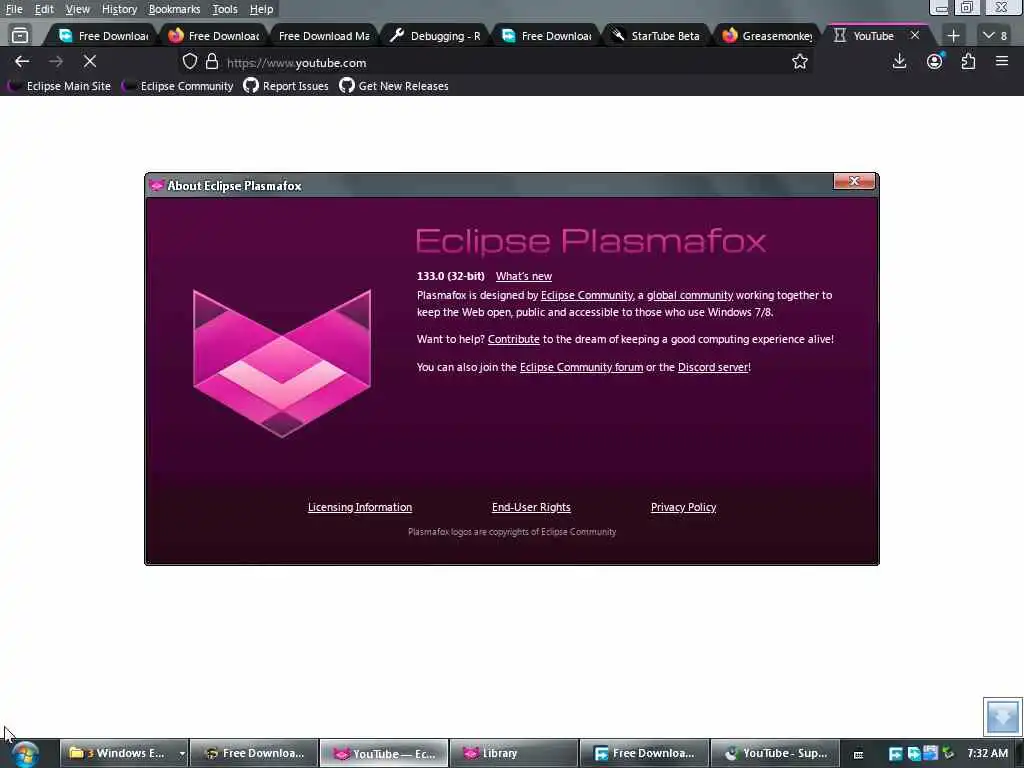Open Eclipse Main Site bookmark
The height and width of the screenshot is (768, 1024).
pos(60,86)
